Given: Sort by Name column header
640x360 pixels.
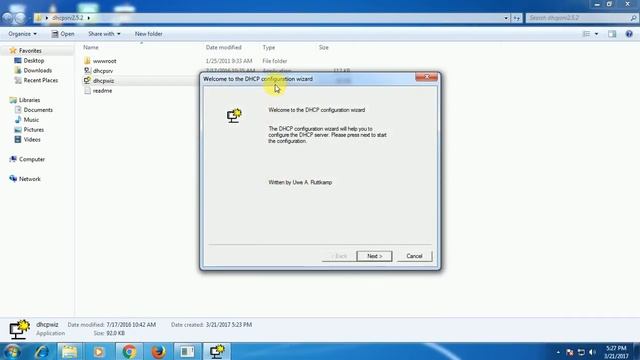Looking at the screenshot, I should [91, 47].
